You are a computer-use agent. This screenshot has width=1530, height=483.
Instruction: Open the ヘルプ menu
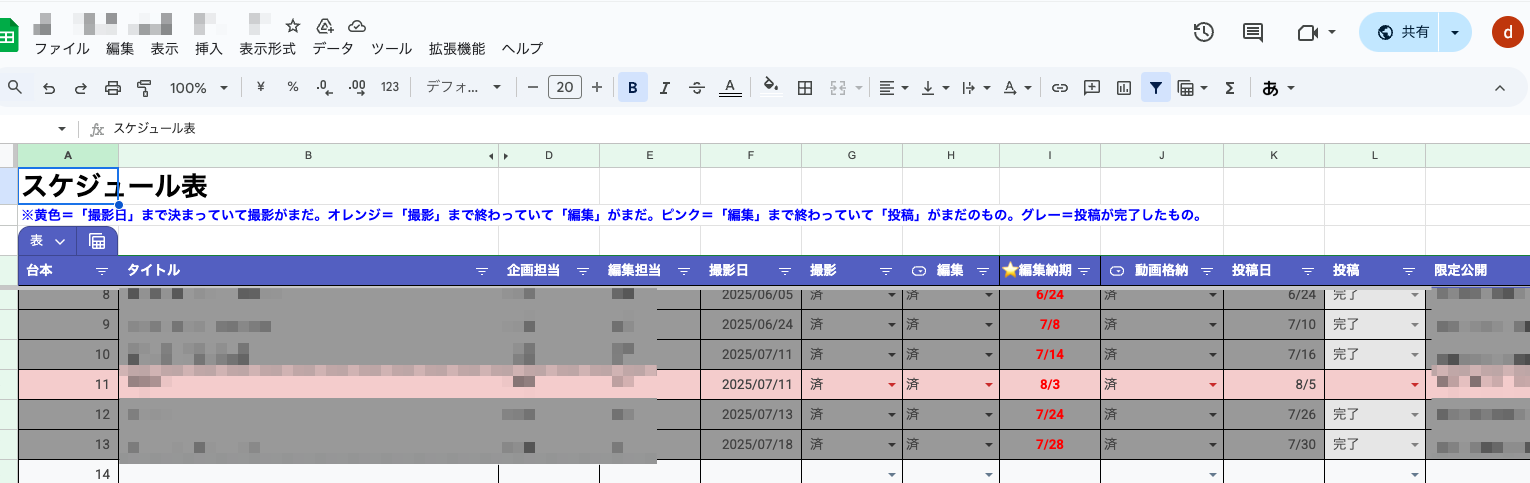click(522, 48)
